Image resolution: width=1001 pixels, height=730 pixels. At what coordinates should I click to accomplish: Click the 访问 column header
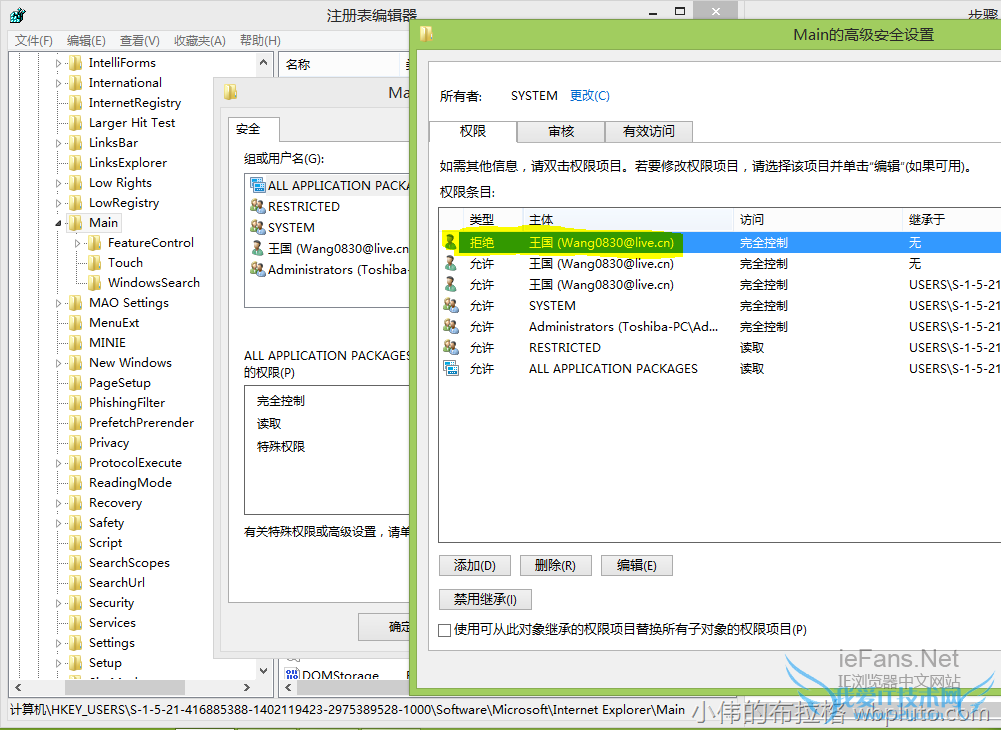818,220
